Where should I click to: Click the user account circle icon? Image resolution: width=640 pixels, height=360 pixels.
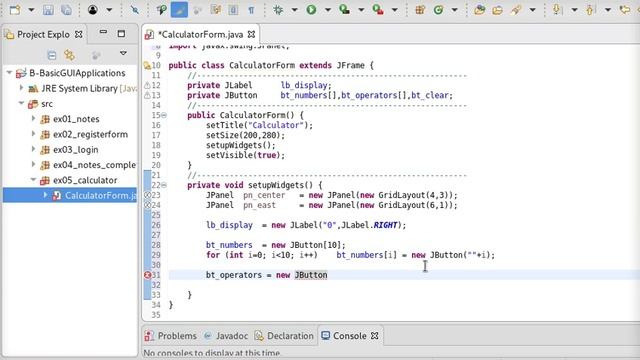(x=93, y=10)
